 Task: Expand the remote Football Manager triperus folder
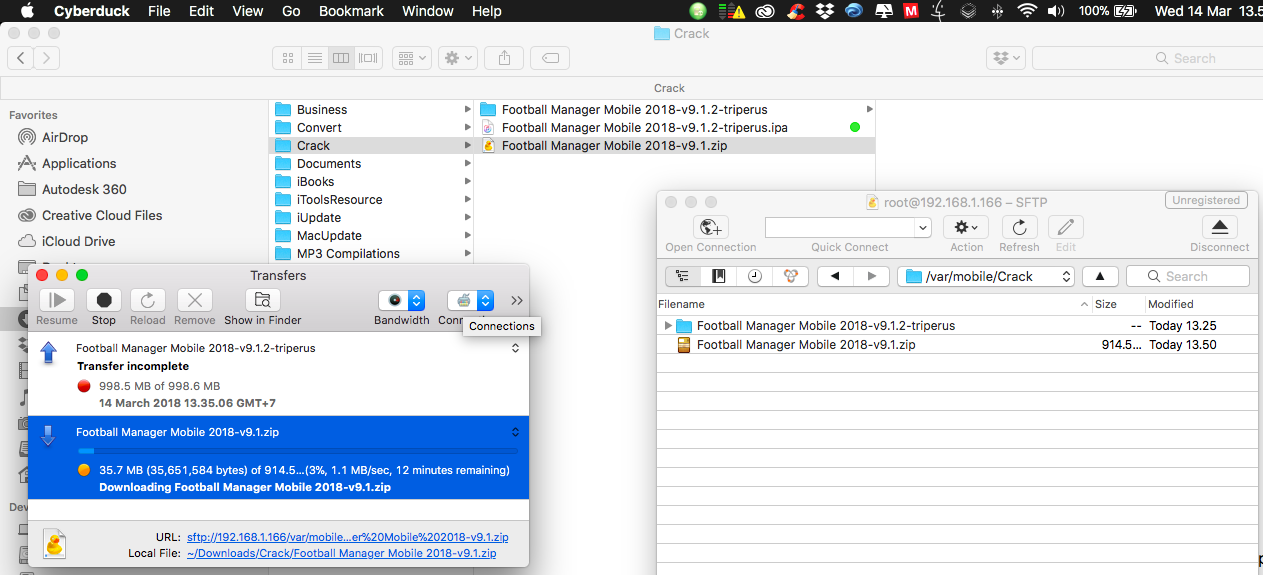[668, 326]
